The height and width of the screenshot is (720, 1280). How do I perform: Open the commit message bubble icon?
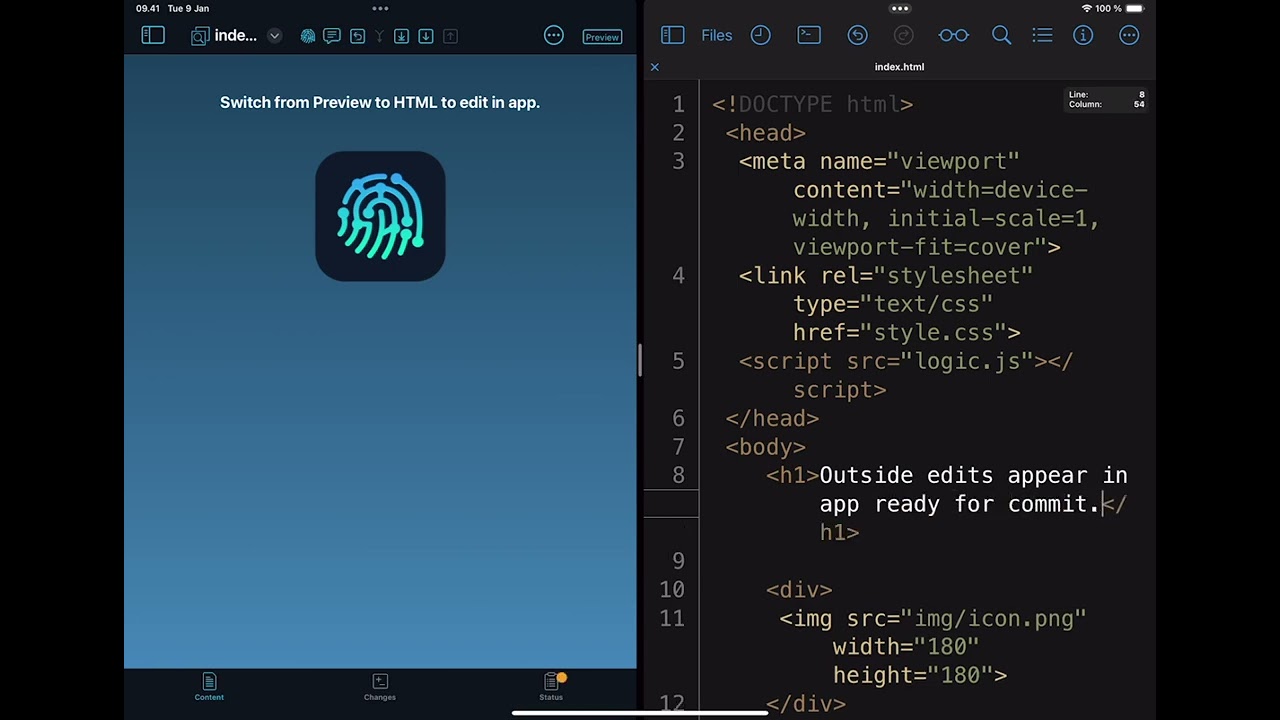pos(332,36)
